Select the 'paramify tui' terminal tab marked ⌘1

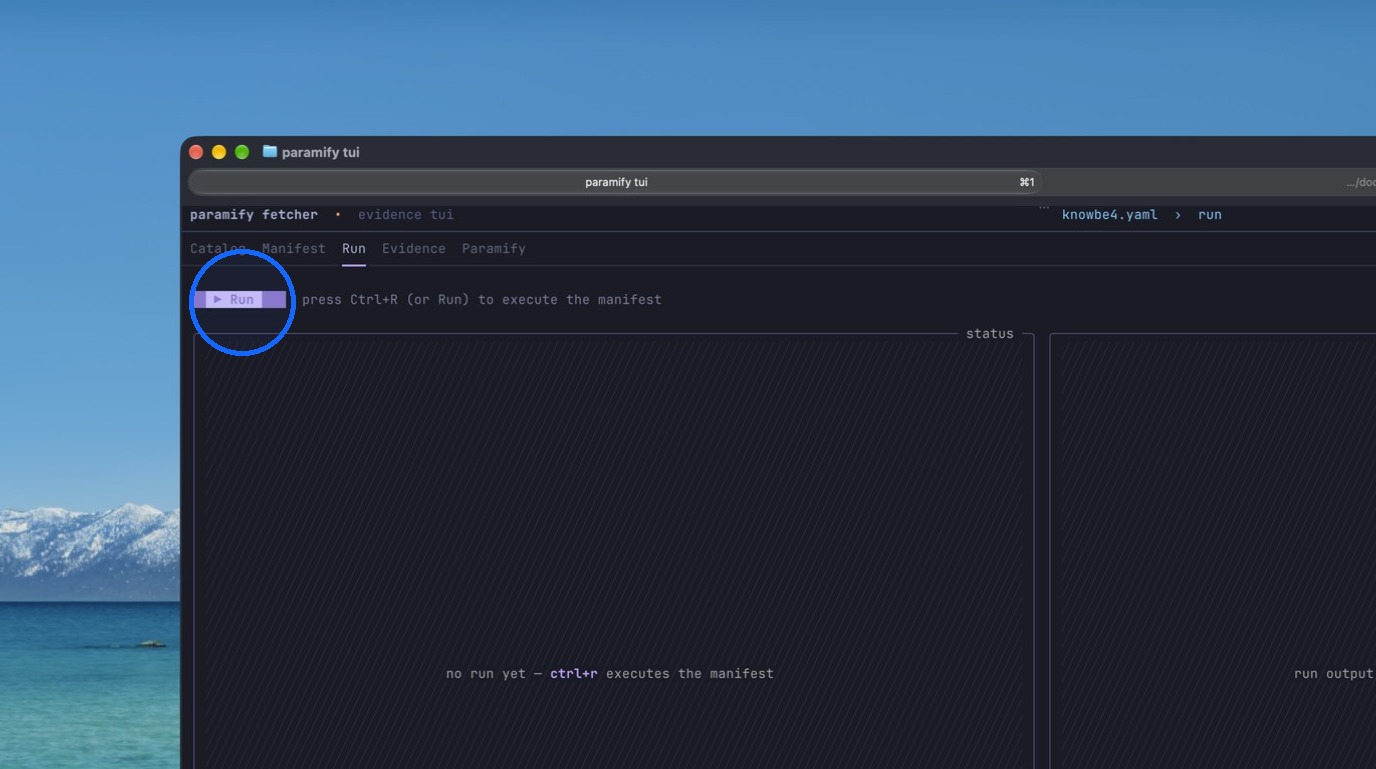[616, 182]
